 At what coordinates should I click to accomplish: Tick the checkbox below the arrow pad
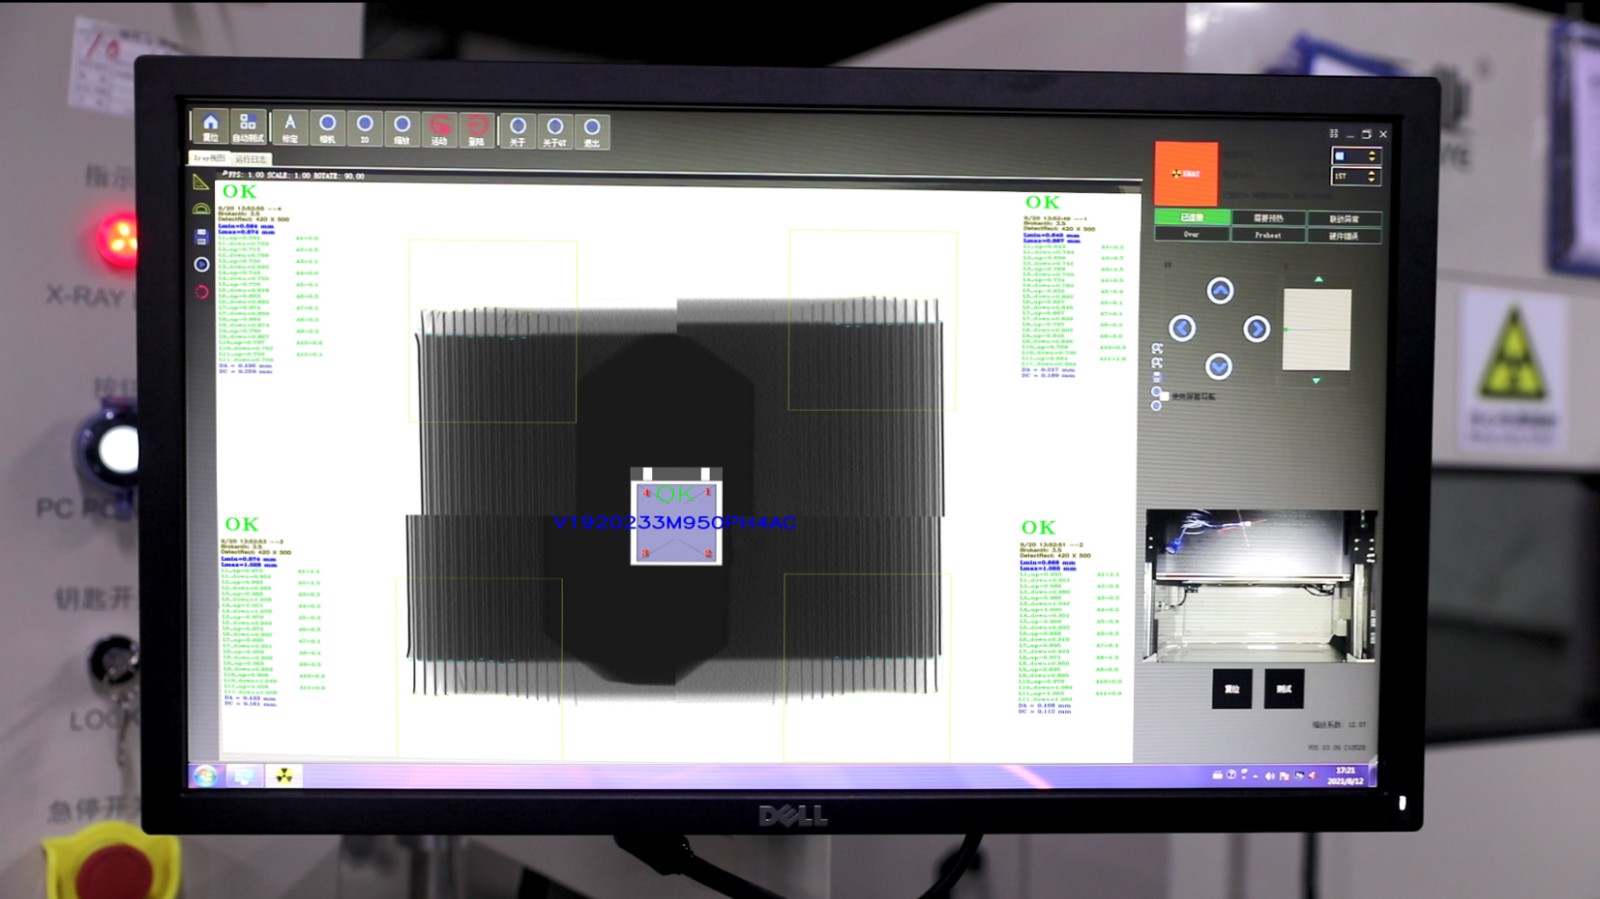coord(1163,397)
